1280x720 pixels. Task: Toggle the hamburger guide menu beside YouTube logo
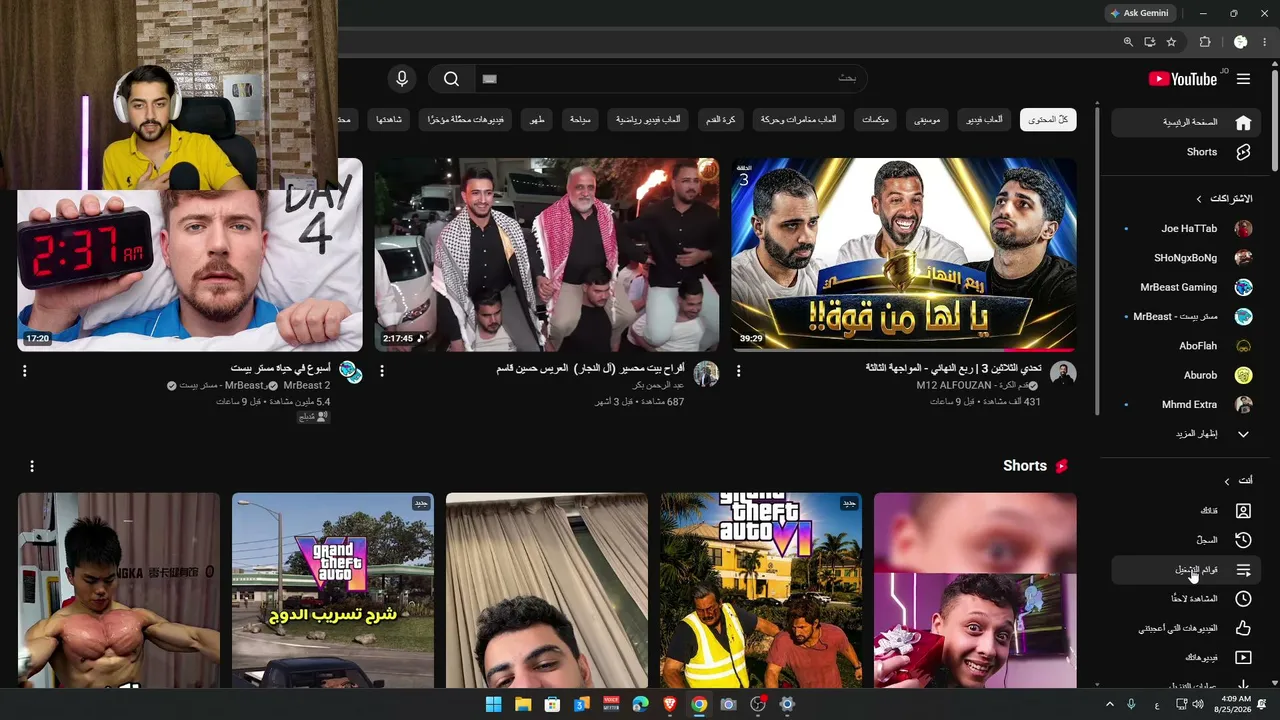[1243, 79]
